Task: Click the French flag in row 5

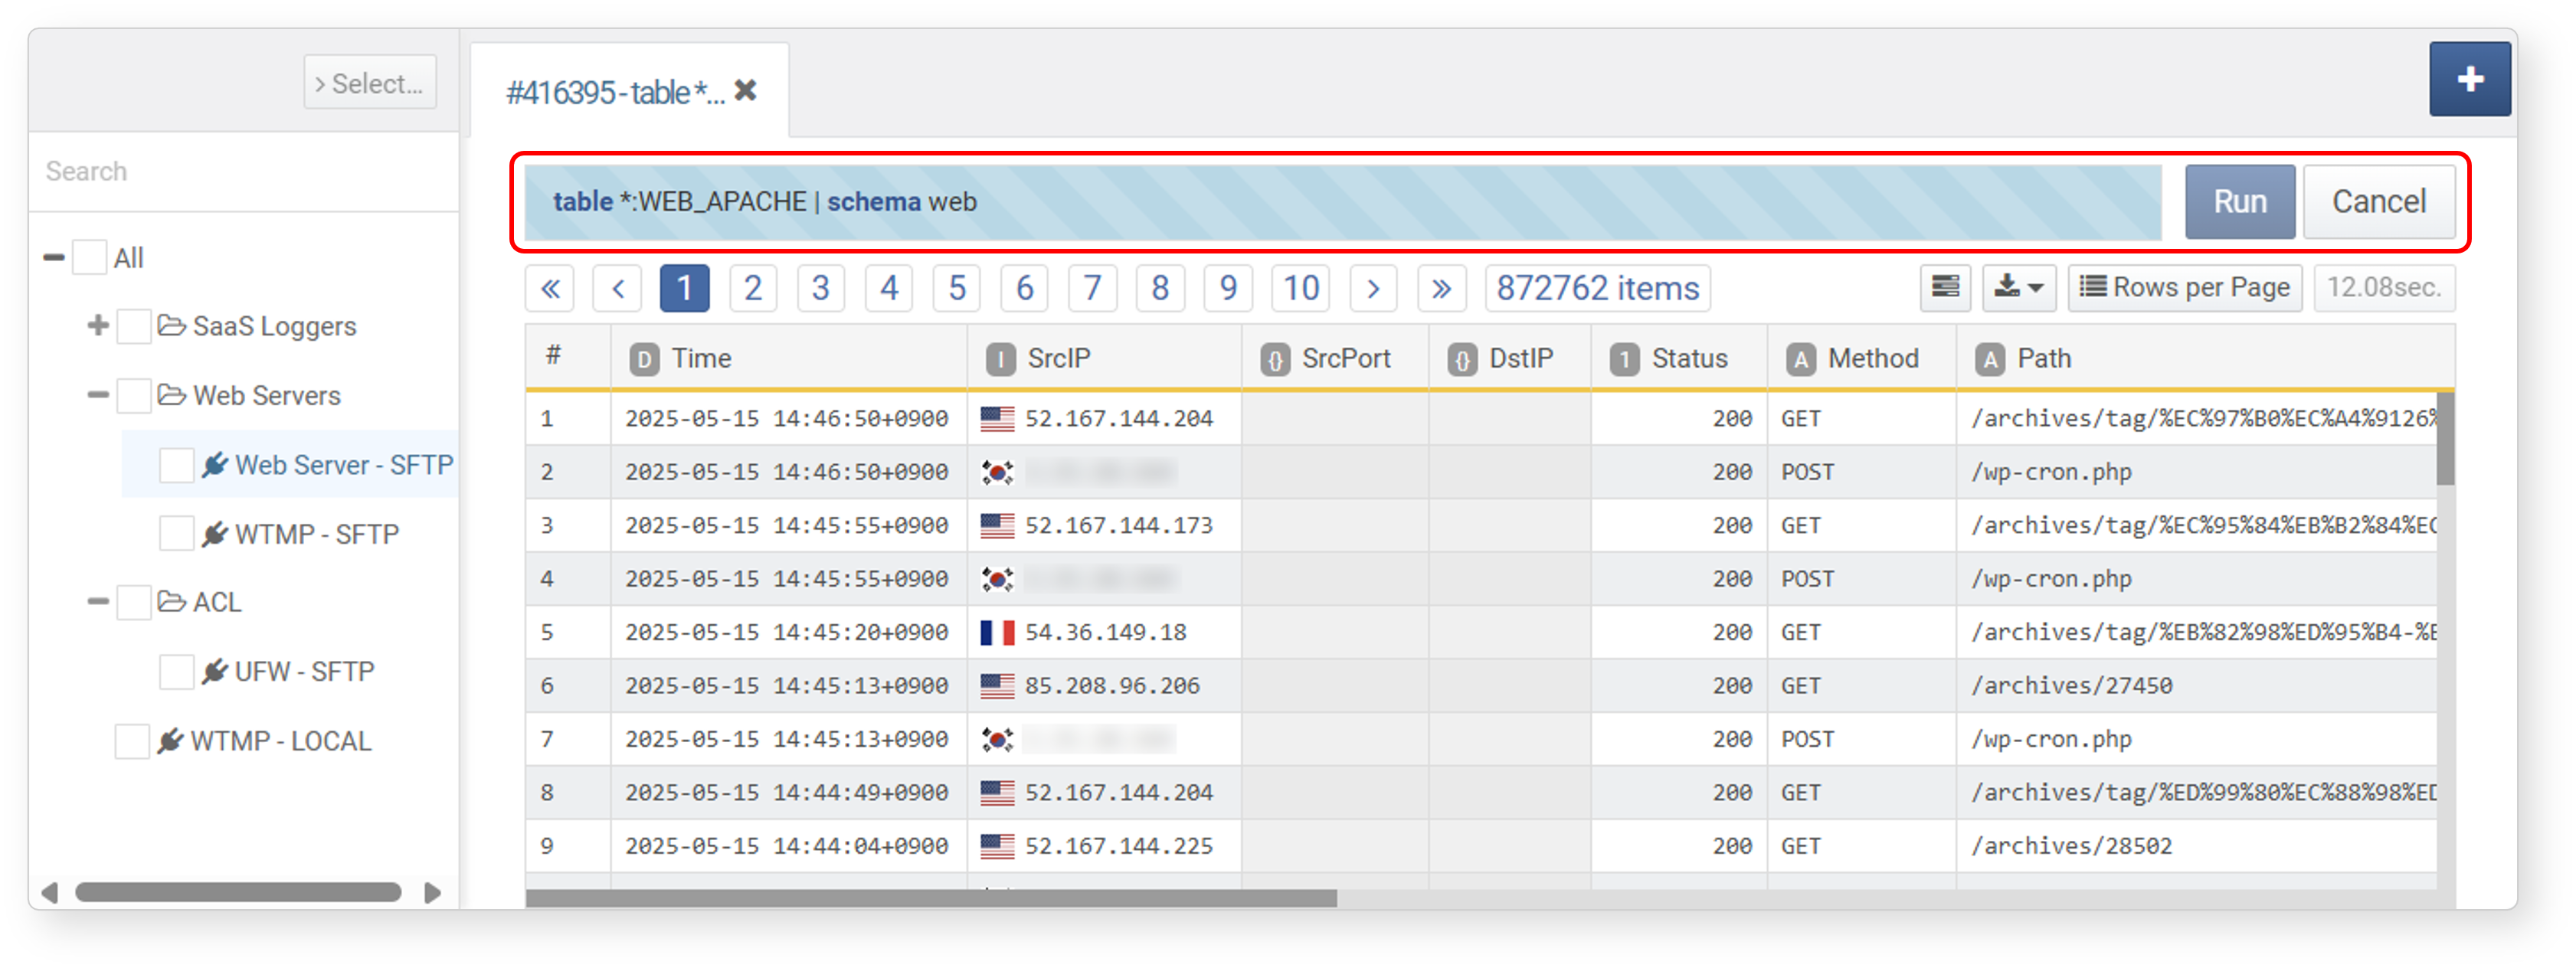Action: [x=997, y=633]
